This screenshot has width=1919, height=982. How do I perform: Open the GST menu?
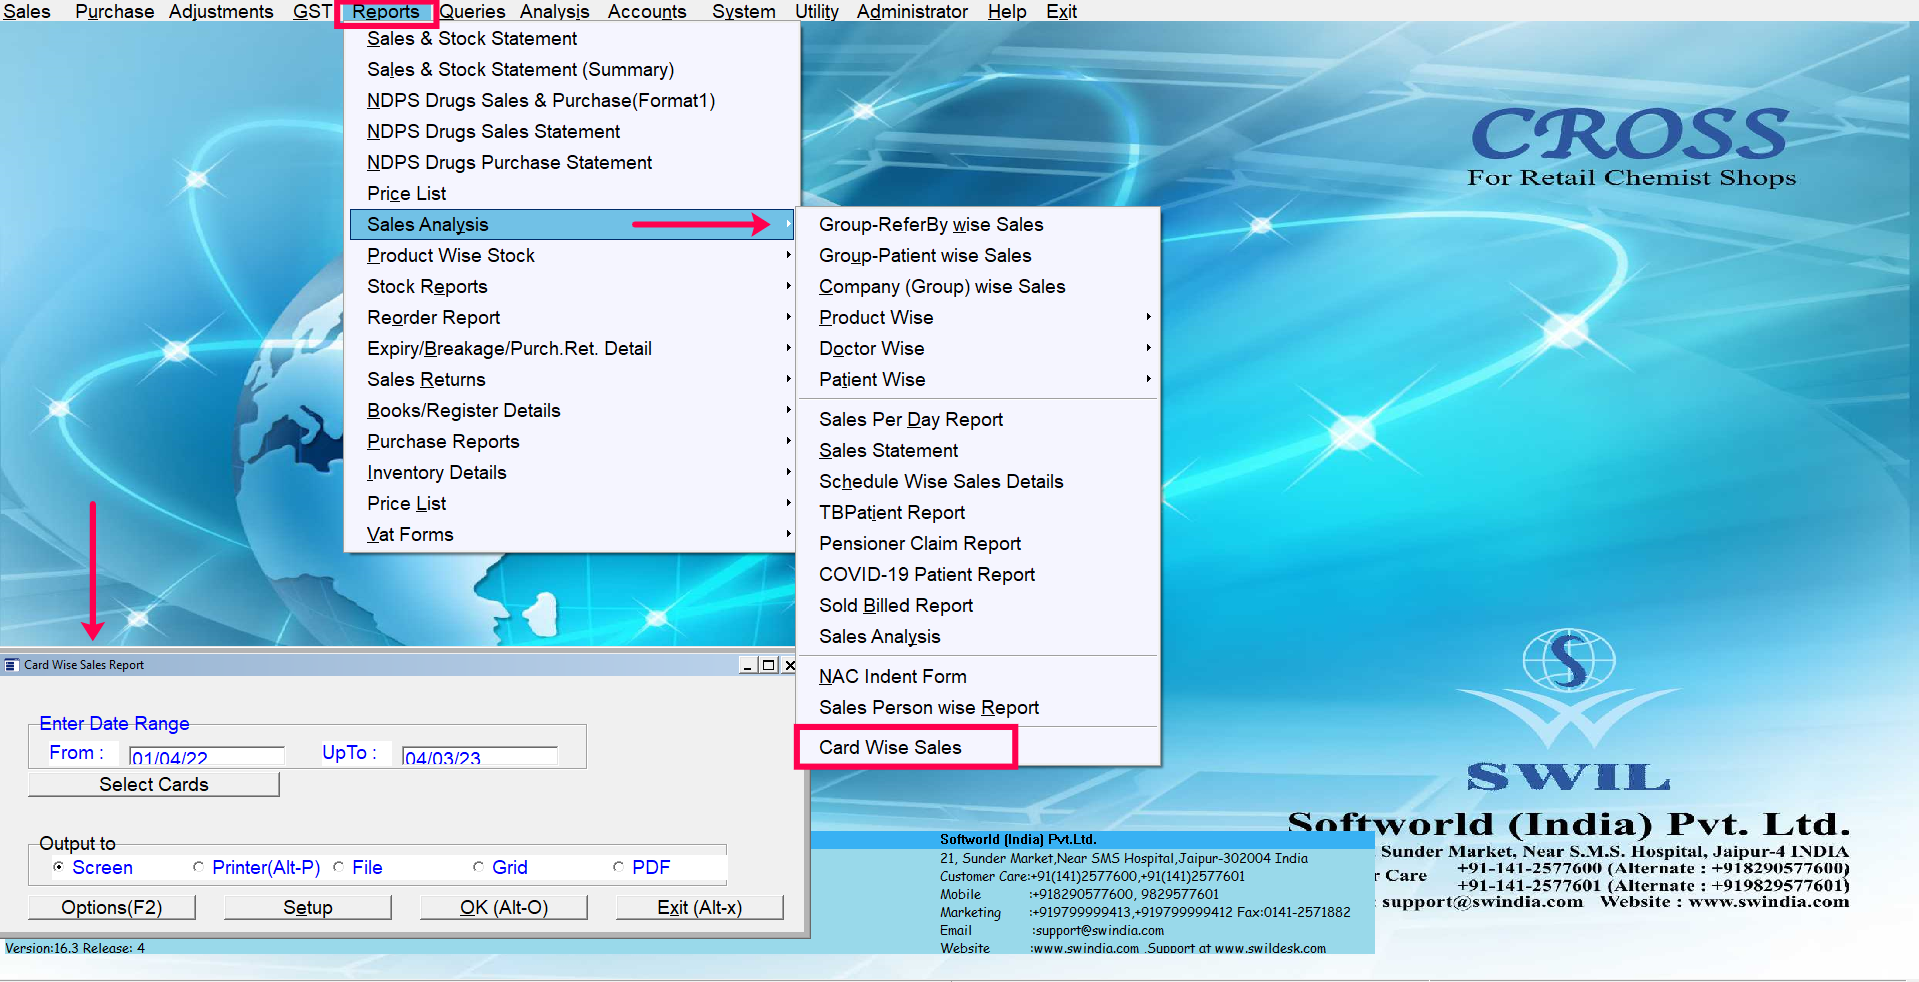pos(312,12)
